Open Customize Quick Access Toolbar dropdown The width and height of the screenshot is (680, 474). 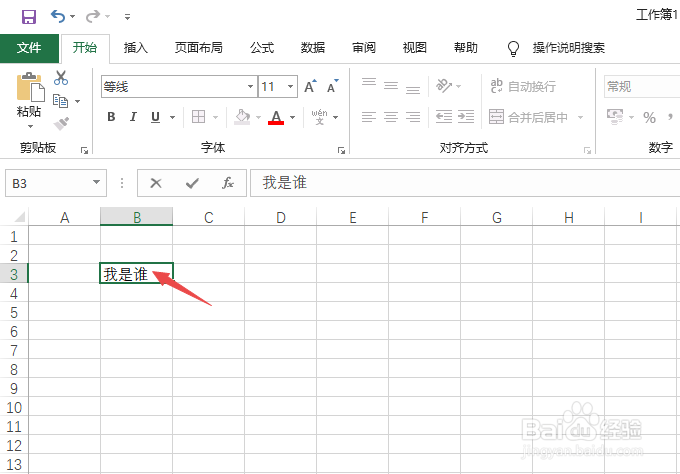(128, 17)
